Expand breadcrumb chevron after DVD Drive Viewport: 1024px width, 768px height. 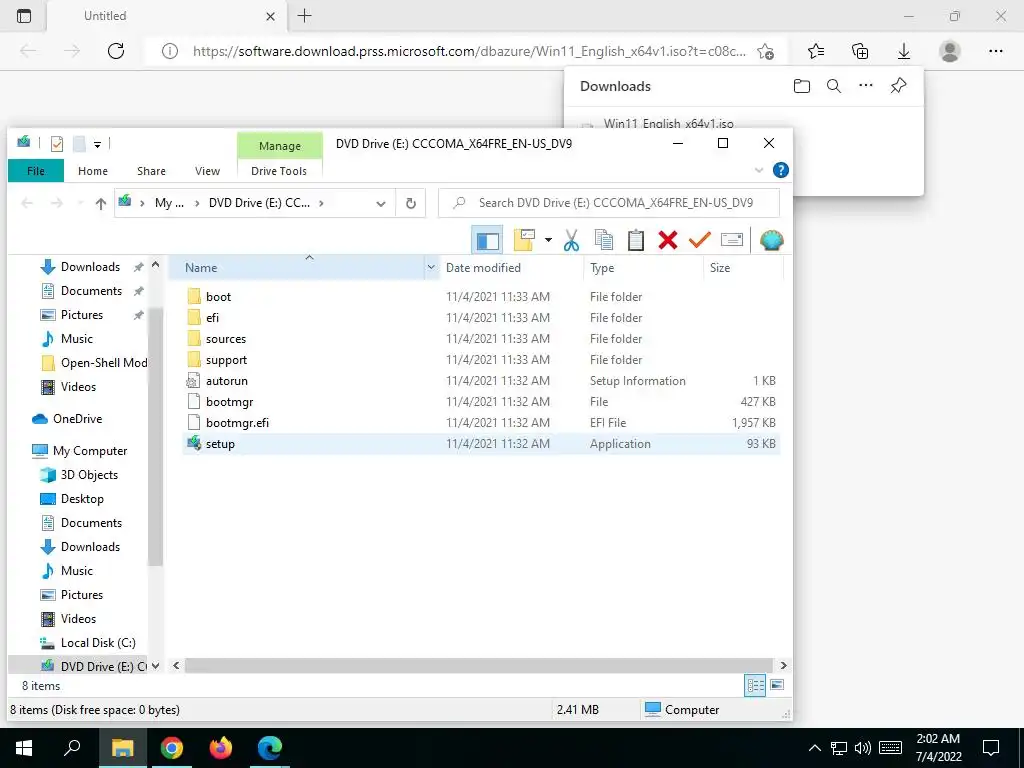pos(321,203)
